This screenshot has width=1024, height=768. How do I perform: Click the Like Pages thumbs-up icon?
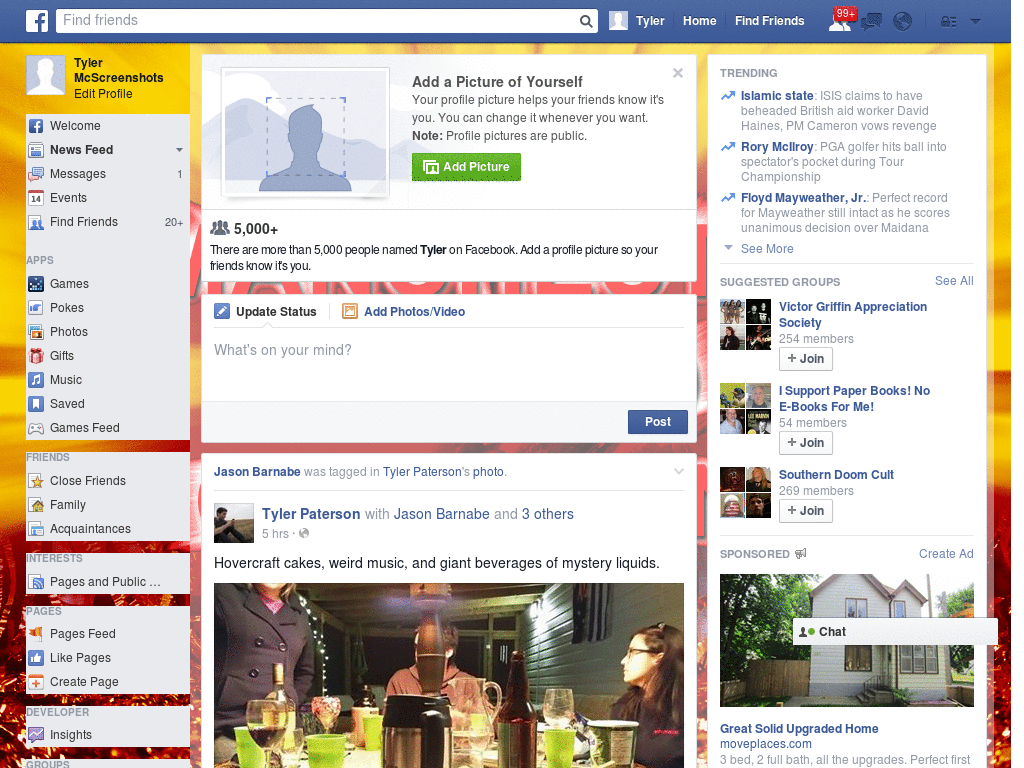tap(36, 658)
